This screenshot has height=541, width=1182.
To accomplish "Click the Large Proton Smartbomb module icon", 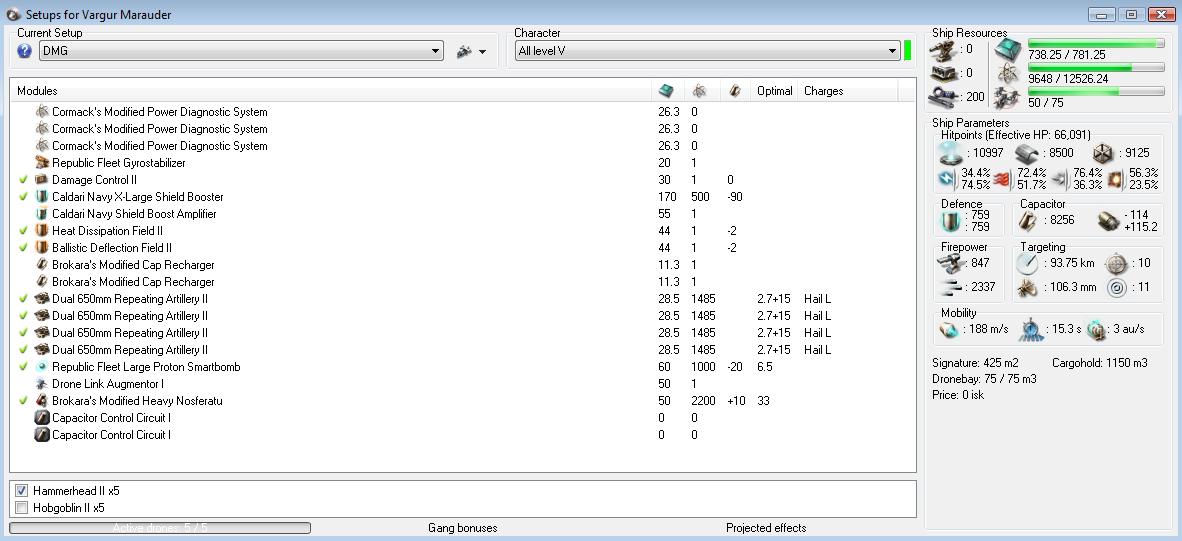I will (x=42, y=367).
